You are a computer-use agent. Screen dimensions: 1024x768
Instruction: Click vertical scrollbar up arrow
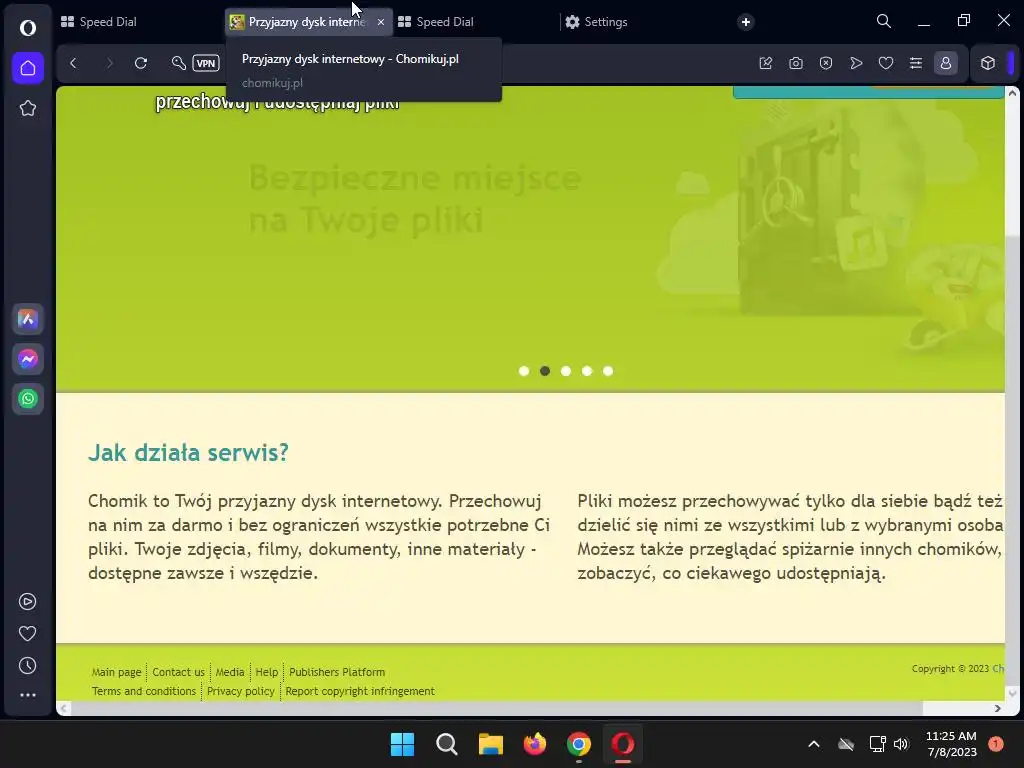click(1012, 93)
